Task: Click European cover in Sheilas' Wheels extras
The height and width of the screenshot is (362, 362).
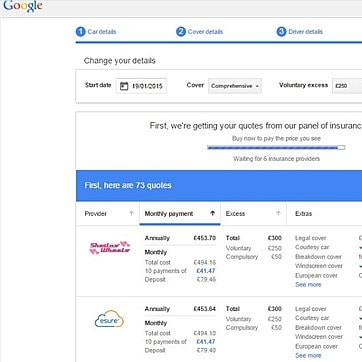Action: point(316,276)
